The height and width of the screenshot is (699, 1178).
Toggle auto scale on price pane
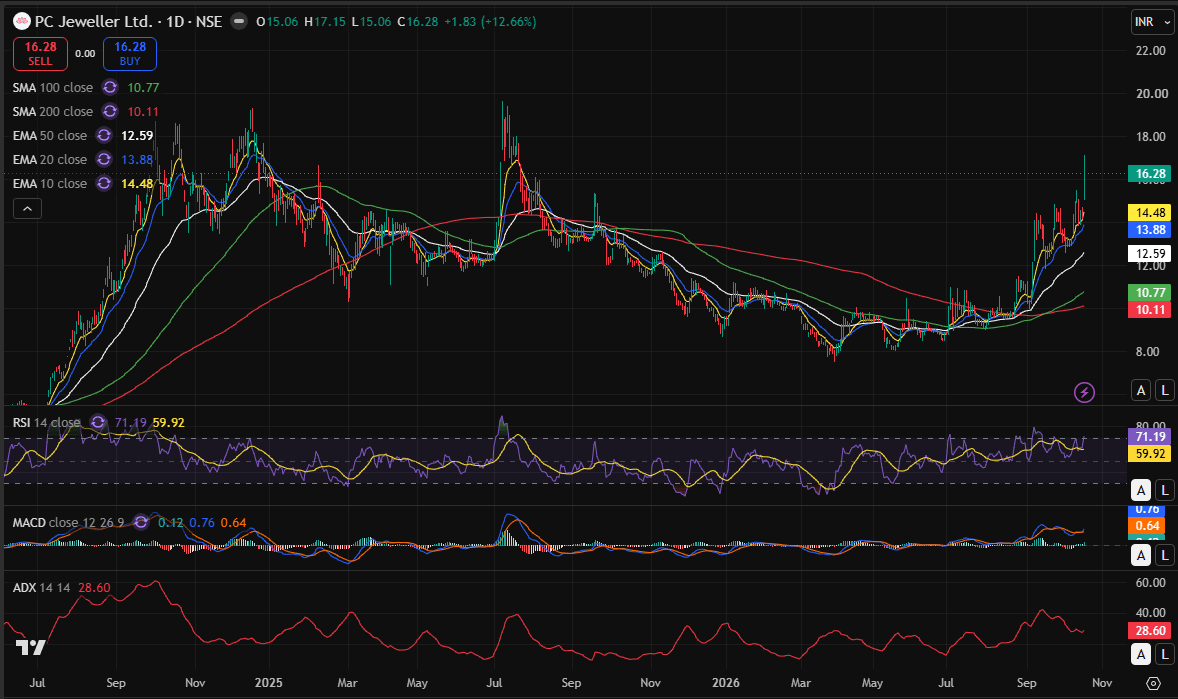[1141, 390]
